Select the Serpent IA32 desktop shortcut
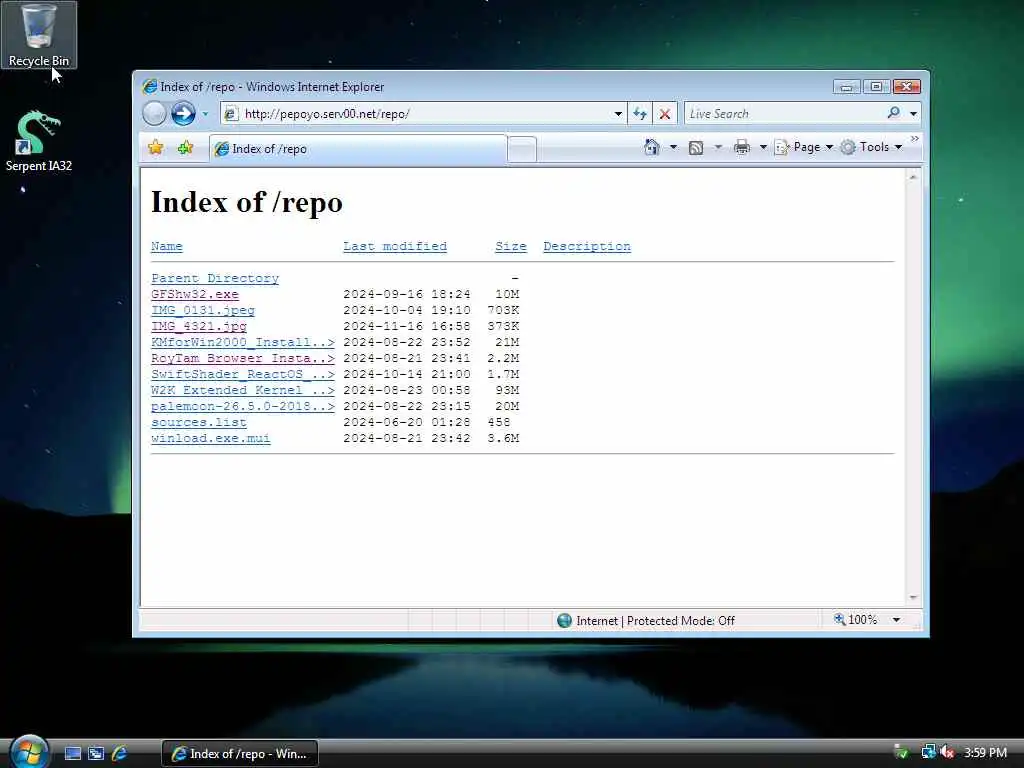 click(x=39, y=141)
